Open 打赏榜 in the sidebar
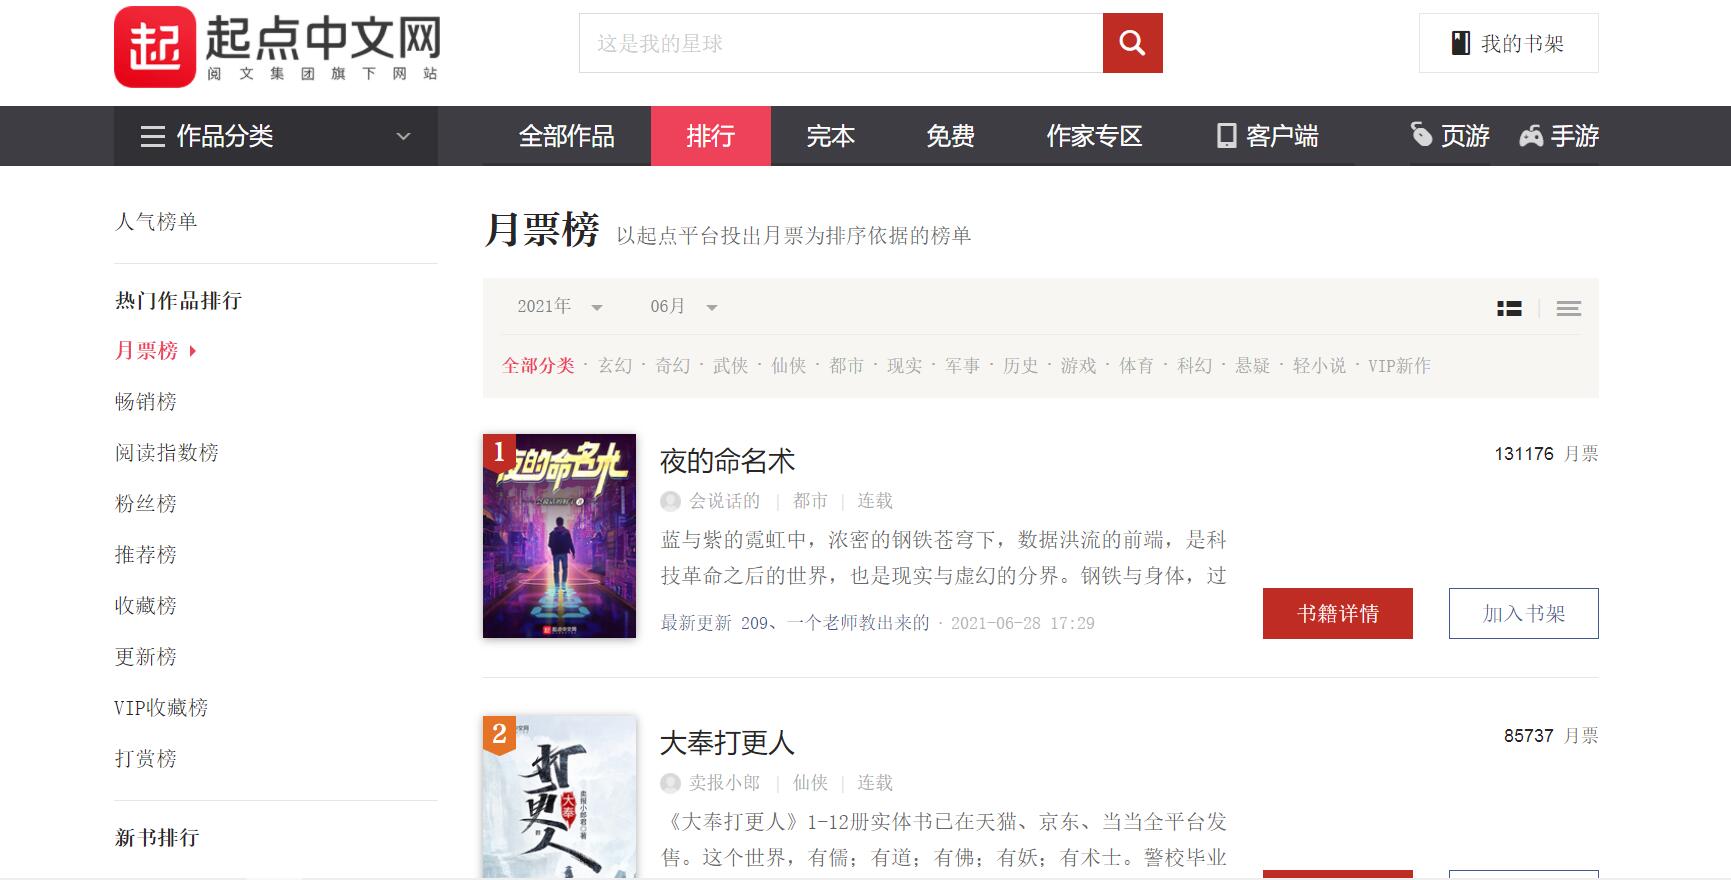The image size is (1731, 880). pyautogui.click(x=146, y=759)
